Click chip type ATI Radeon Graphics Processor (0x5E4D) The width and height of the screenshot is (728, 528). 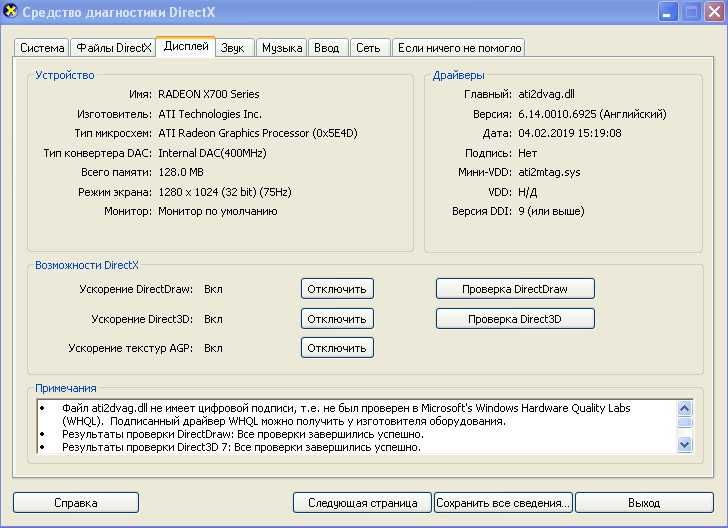[x=258, y=133]
